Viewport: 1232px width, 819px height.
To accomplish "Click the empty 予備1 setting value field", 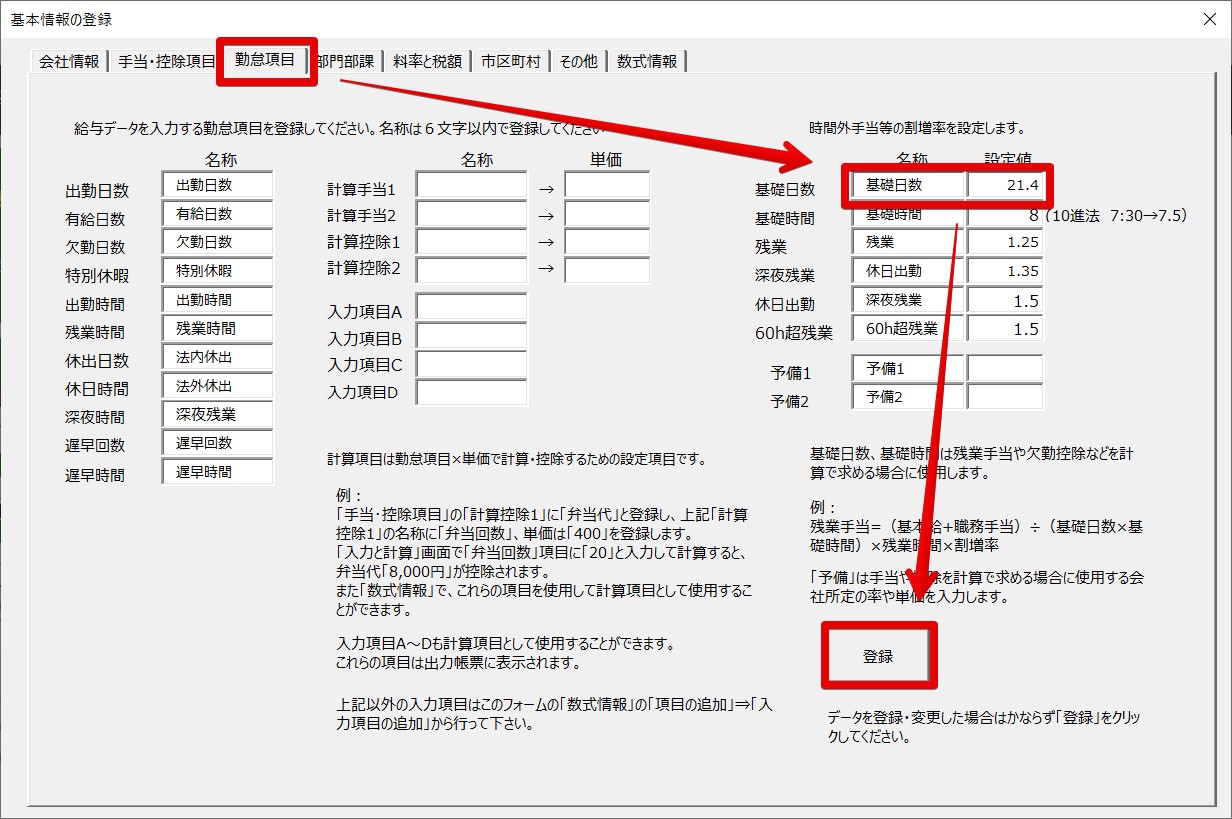I will point(1005,369).
